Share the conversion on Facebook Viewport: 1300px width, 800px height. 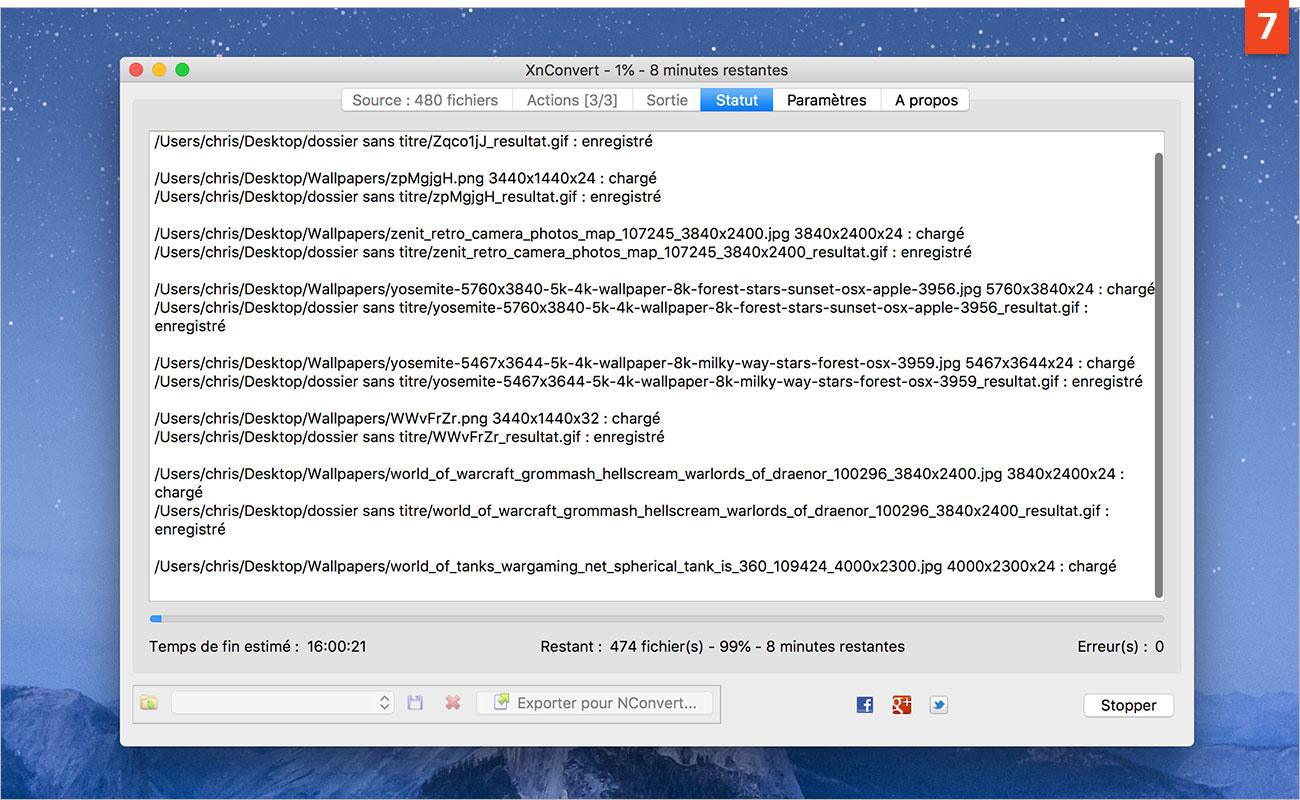(864, 704)
